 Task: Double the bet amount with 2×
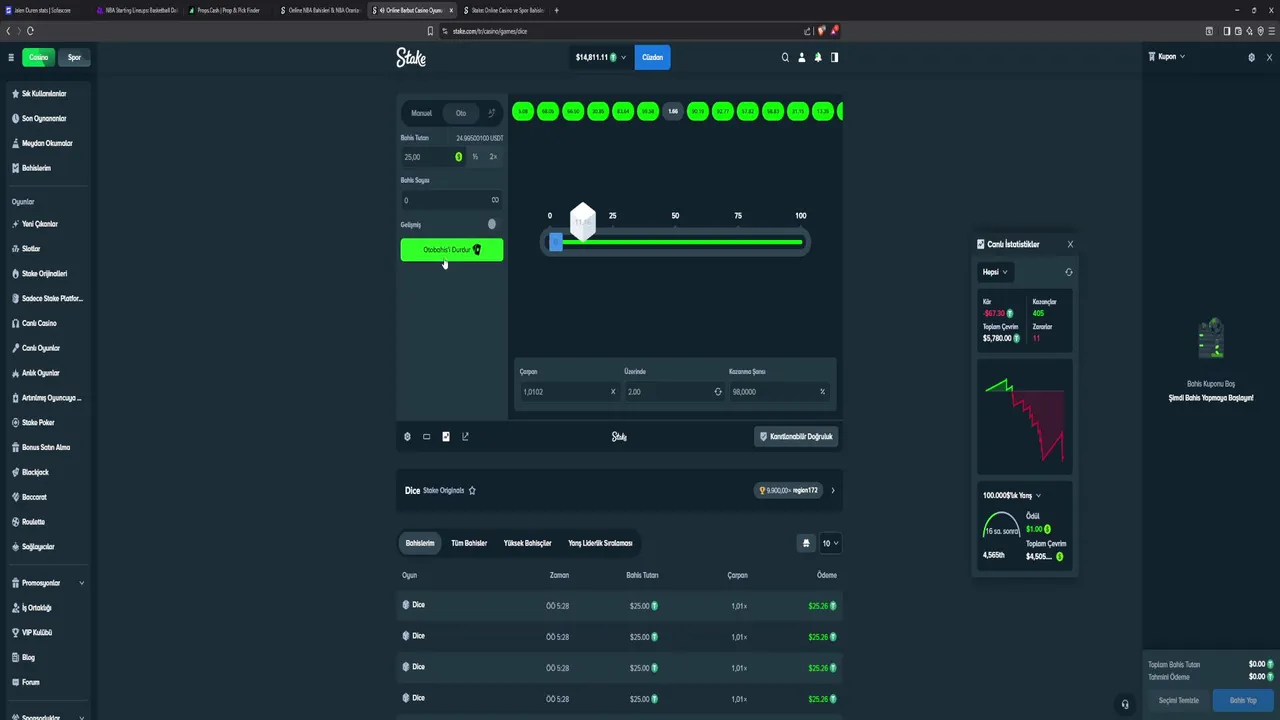(x=493, y=157)
